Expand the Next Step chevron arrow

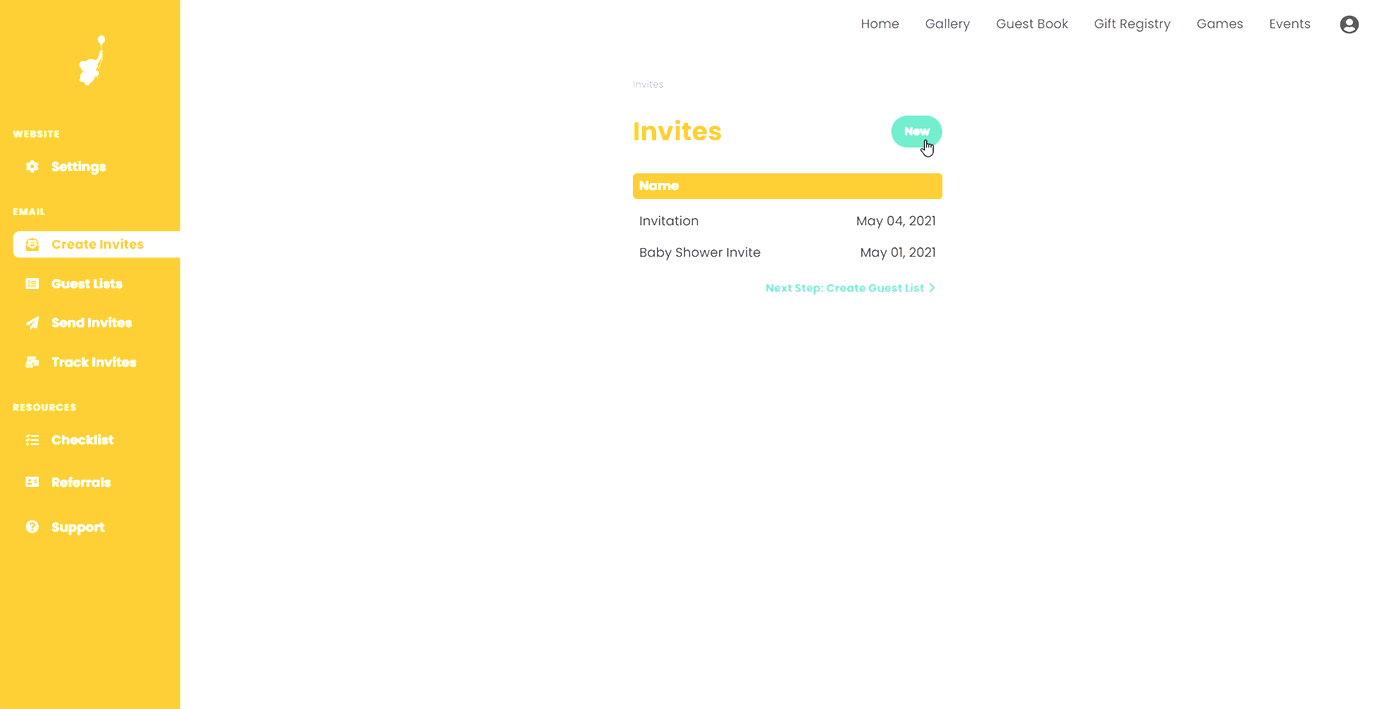pyautogui.click(x=932, y=287)
